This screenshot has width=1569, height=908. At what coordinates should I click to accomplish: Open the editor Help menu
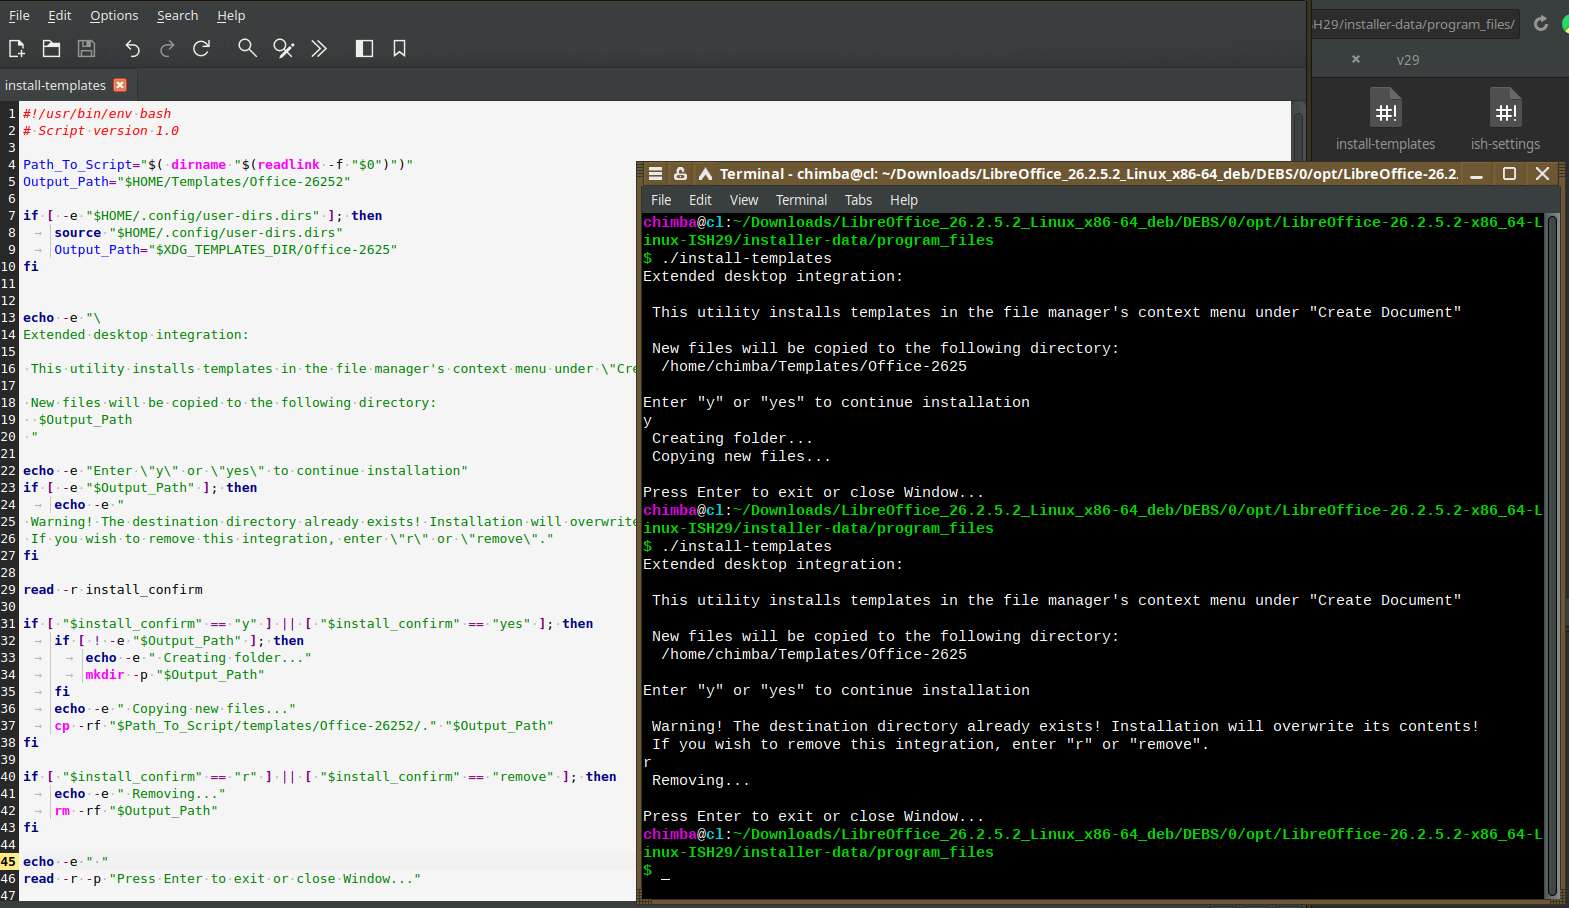[231, 15]
